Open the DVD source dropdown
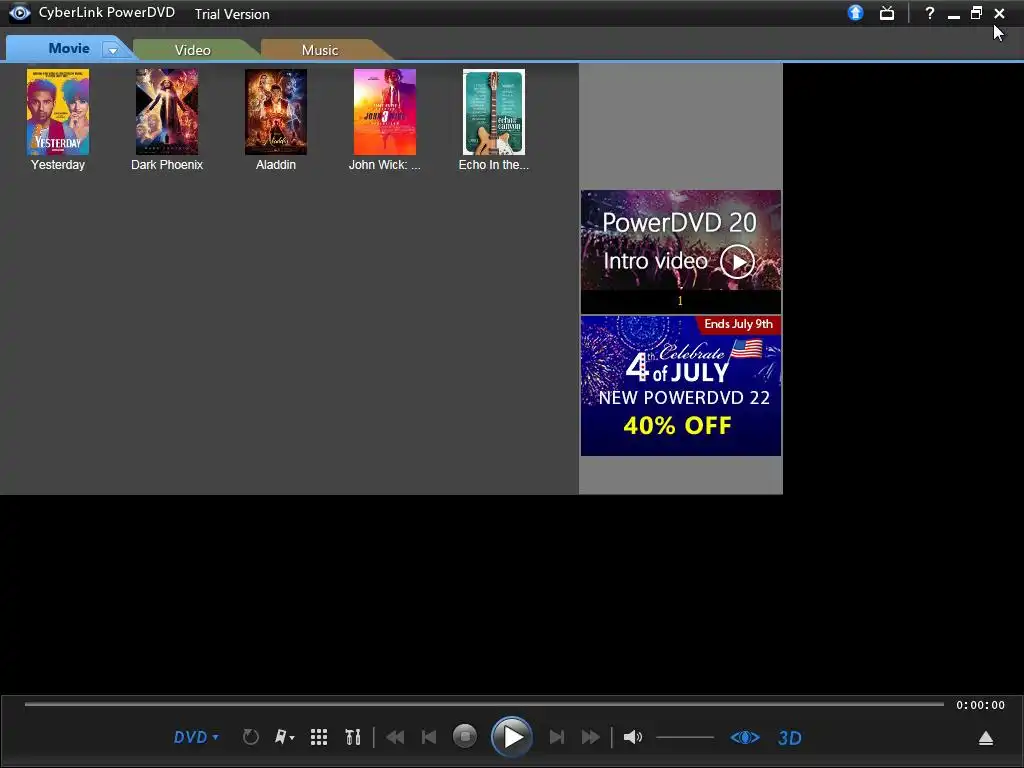Image resolution: width=1024 pixels, height=768 pixels. (196, 737)
